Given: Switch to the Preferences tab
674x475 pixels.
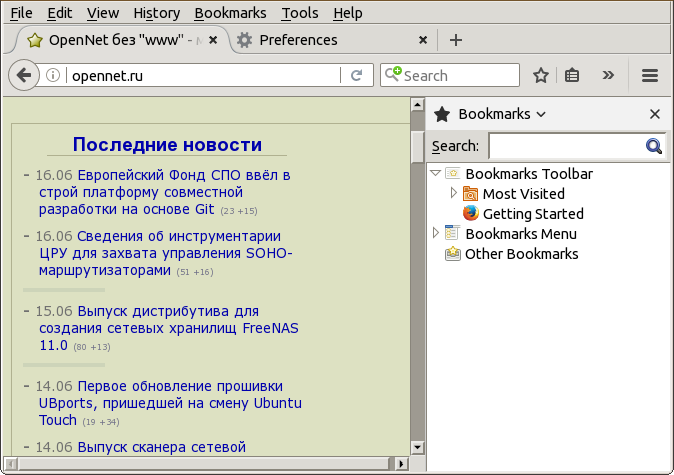Looking at the screenshot, I should click(x=298, y=40).
